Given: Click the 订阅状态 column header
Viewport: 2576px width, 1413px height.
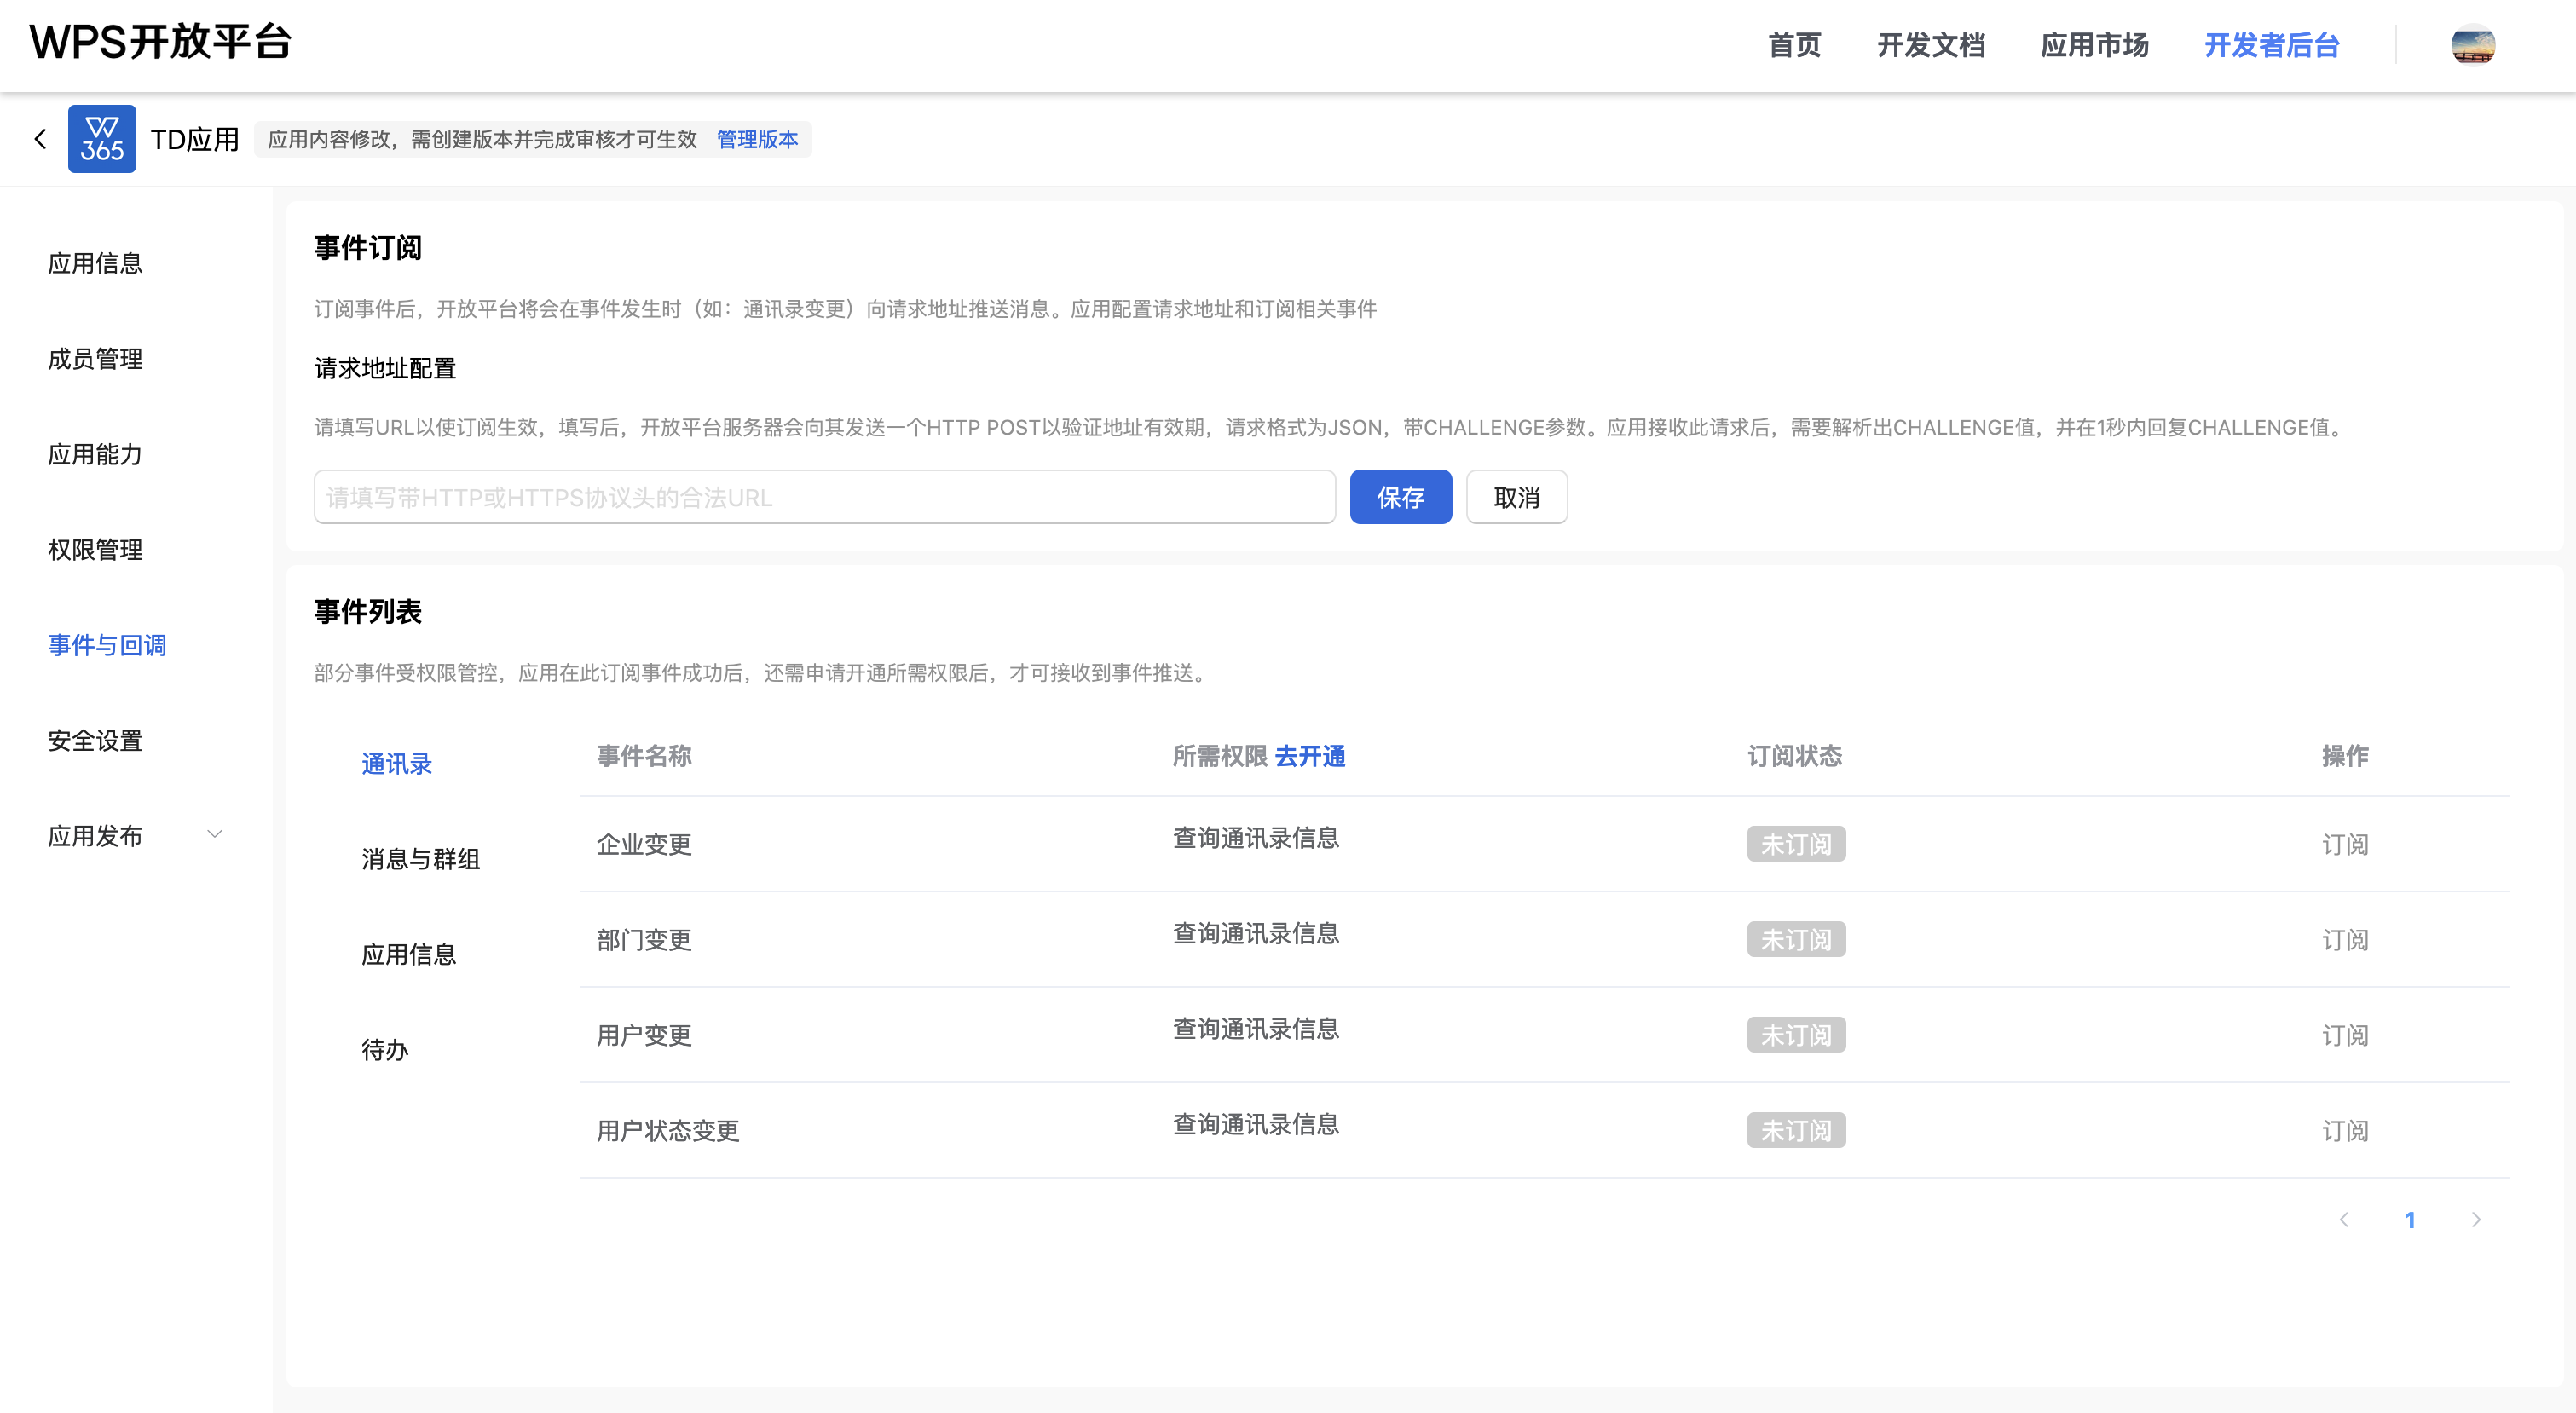Looking at the screenshot, I should point(1794,756).
